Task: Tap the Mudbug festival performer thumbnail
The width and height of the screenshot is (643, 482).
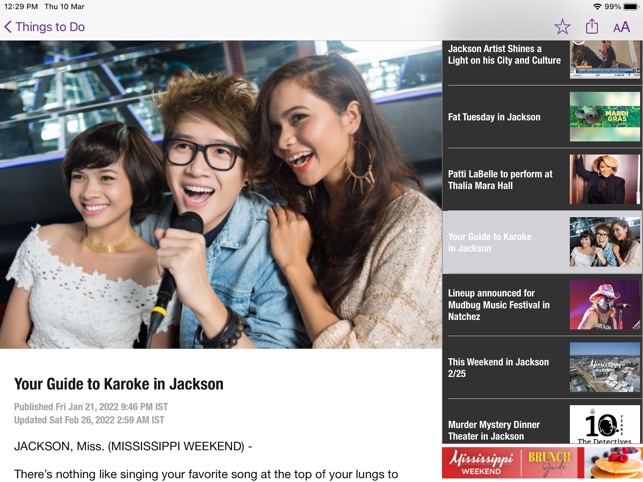Action: 605,305
